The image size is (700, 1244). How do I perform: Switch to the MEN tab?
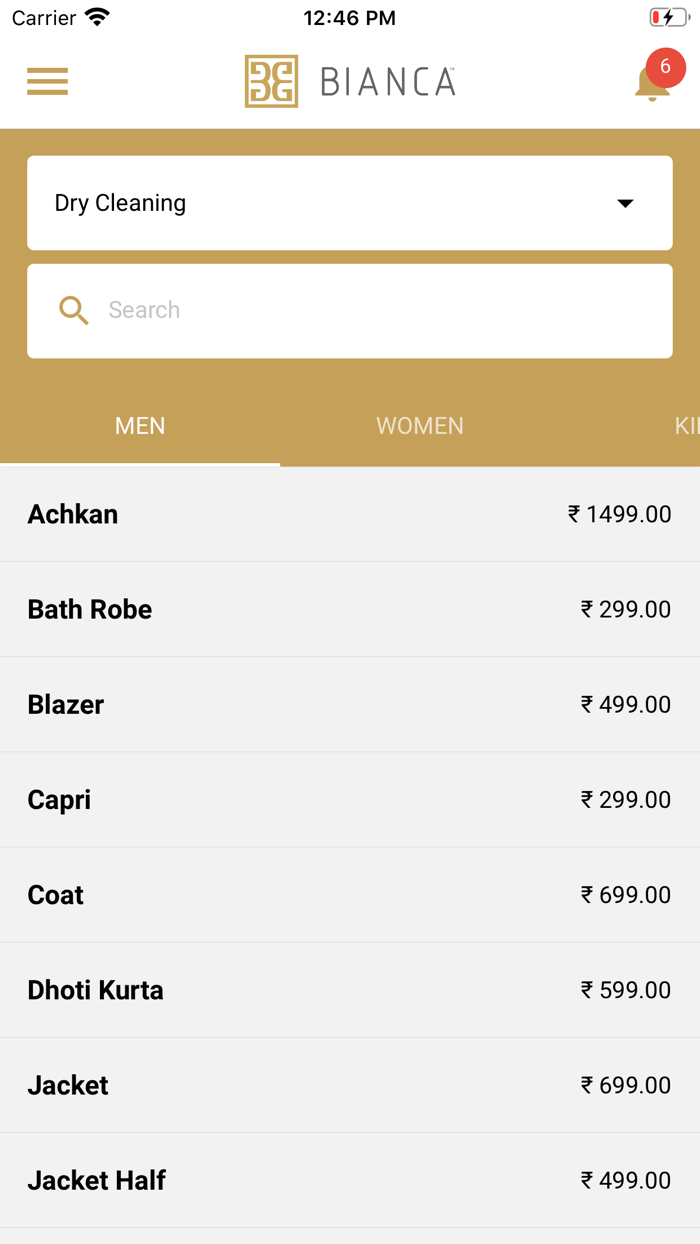click(x=140, y=426)
